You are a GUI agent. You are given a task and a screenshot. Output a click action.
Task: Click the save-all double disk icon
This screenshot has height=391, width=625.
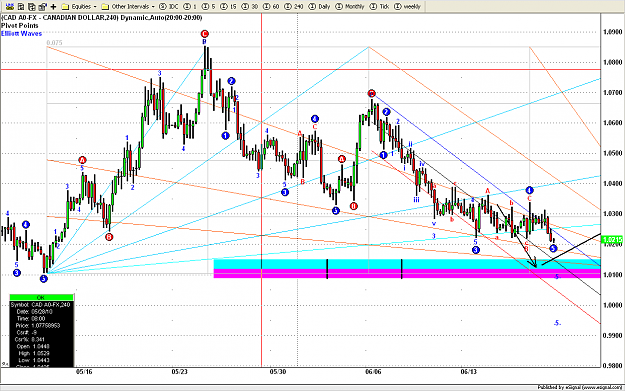click(32, 6)
